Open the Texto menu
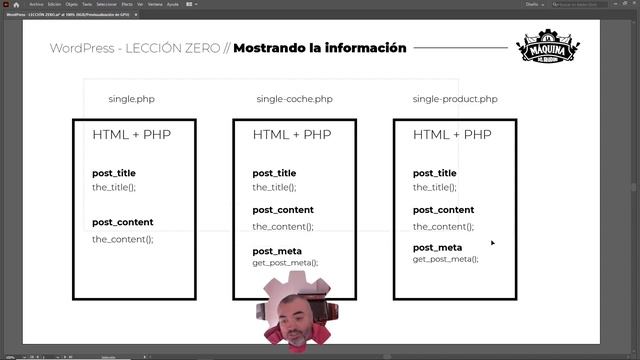 (87, 4)
